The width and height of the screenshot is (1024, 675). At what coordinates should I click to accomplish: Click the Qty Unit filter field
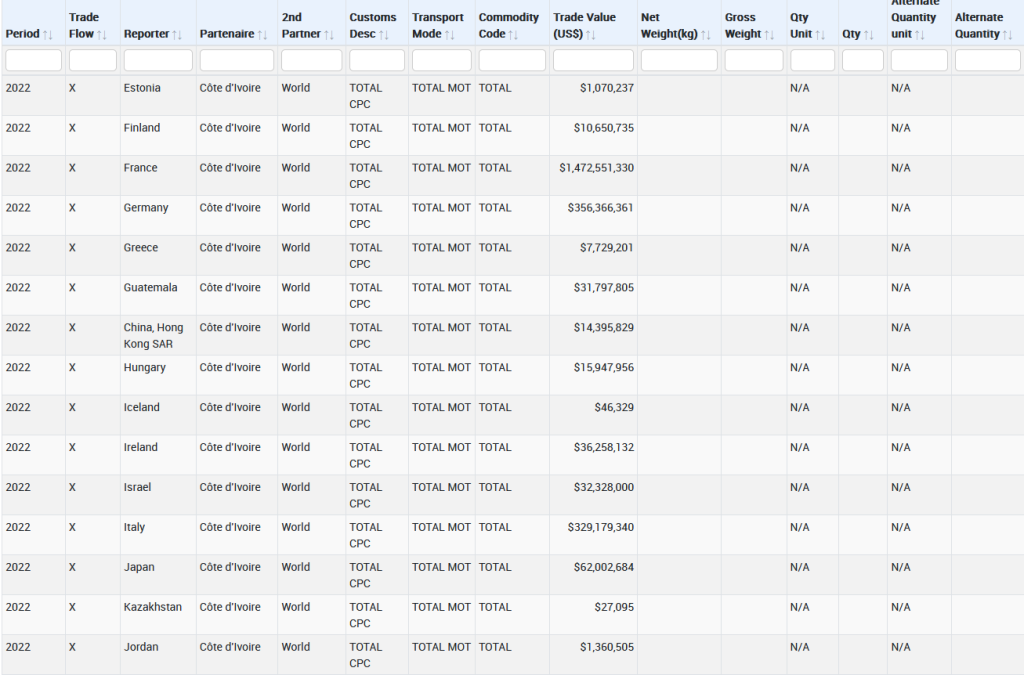(812, 60)
